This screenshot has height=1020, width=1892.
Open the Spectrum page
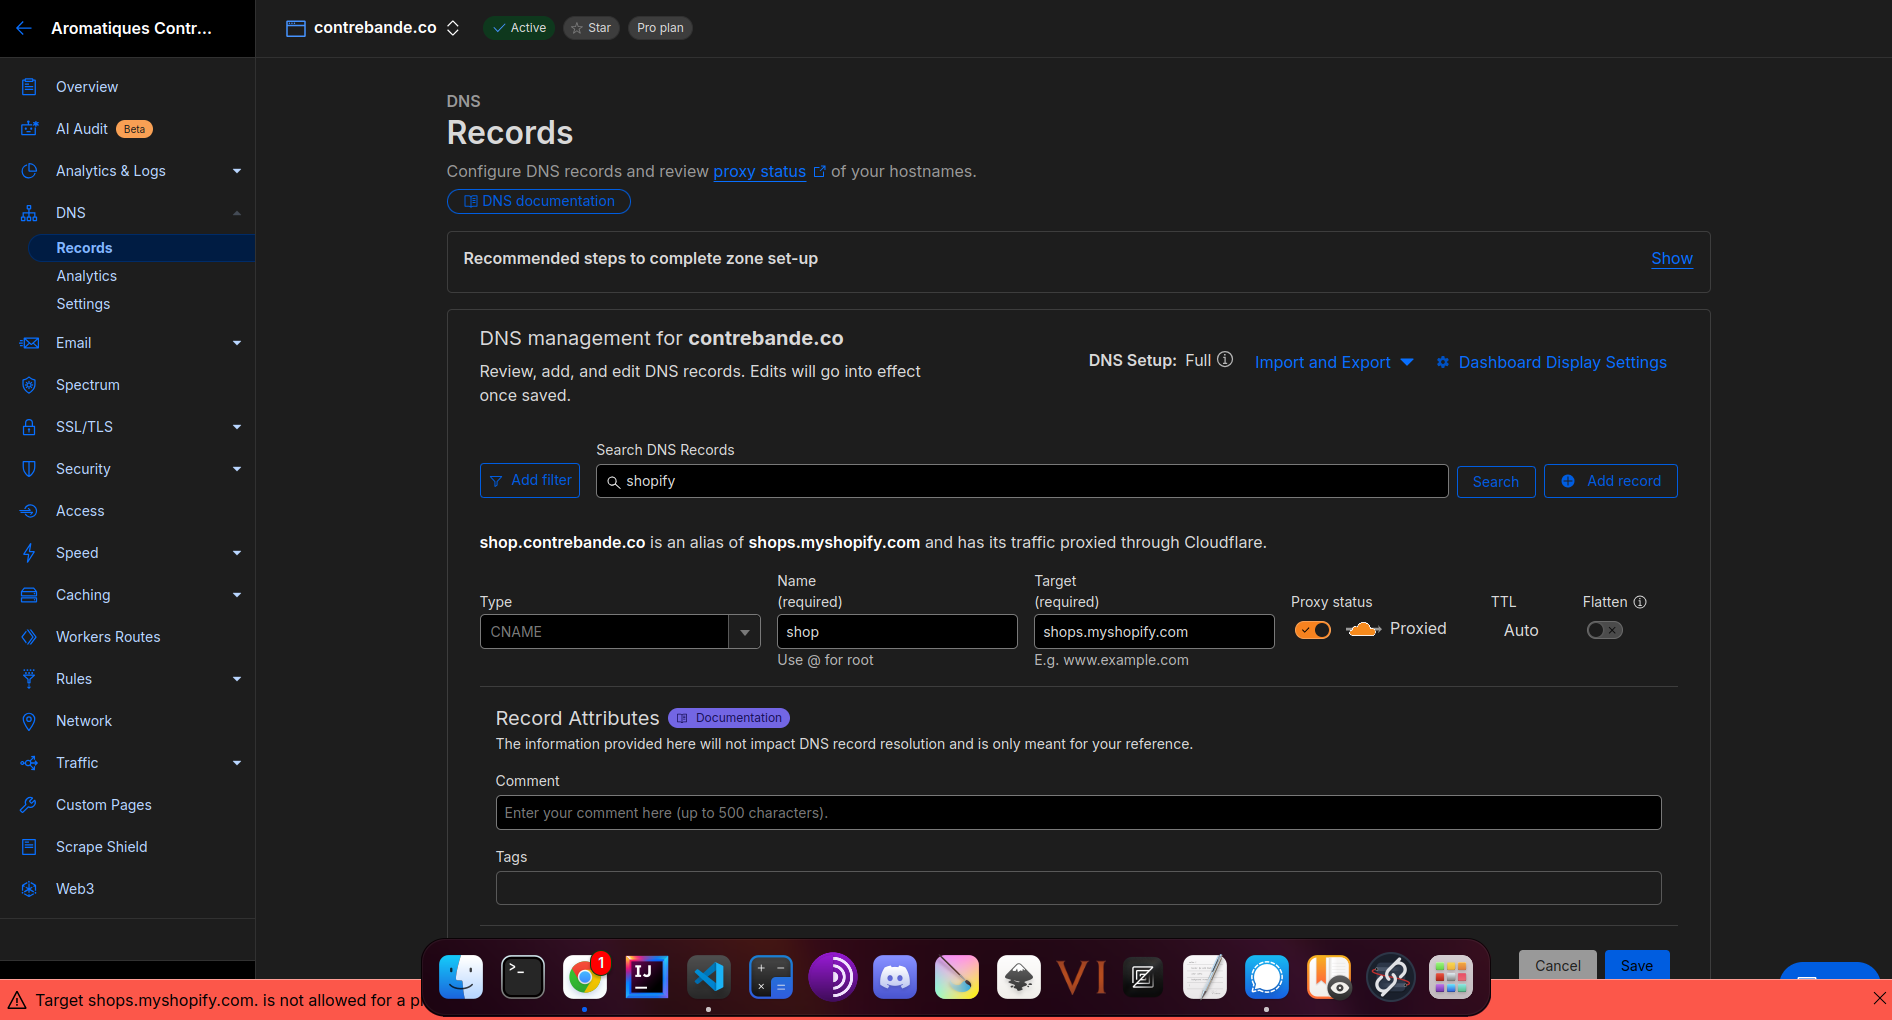[x=88, y=385]
